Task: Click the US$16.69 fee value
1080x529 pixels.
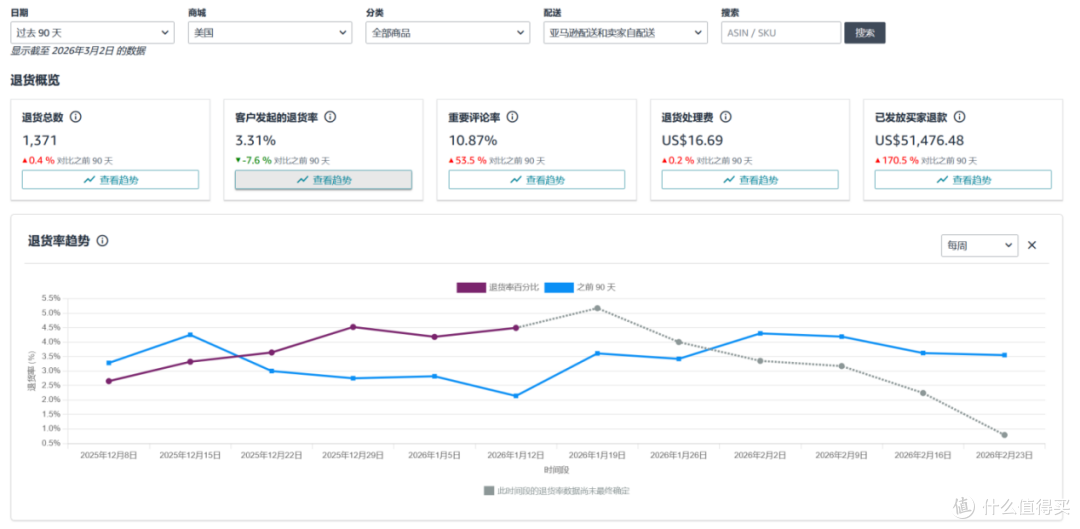Action: coord(692,141)
